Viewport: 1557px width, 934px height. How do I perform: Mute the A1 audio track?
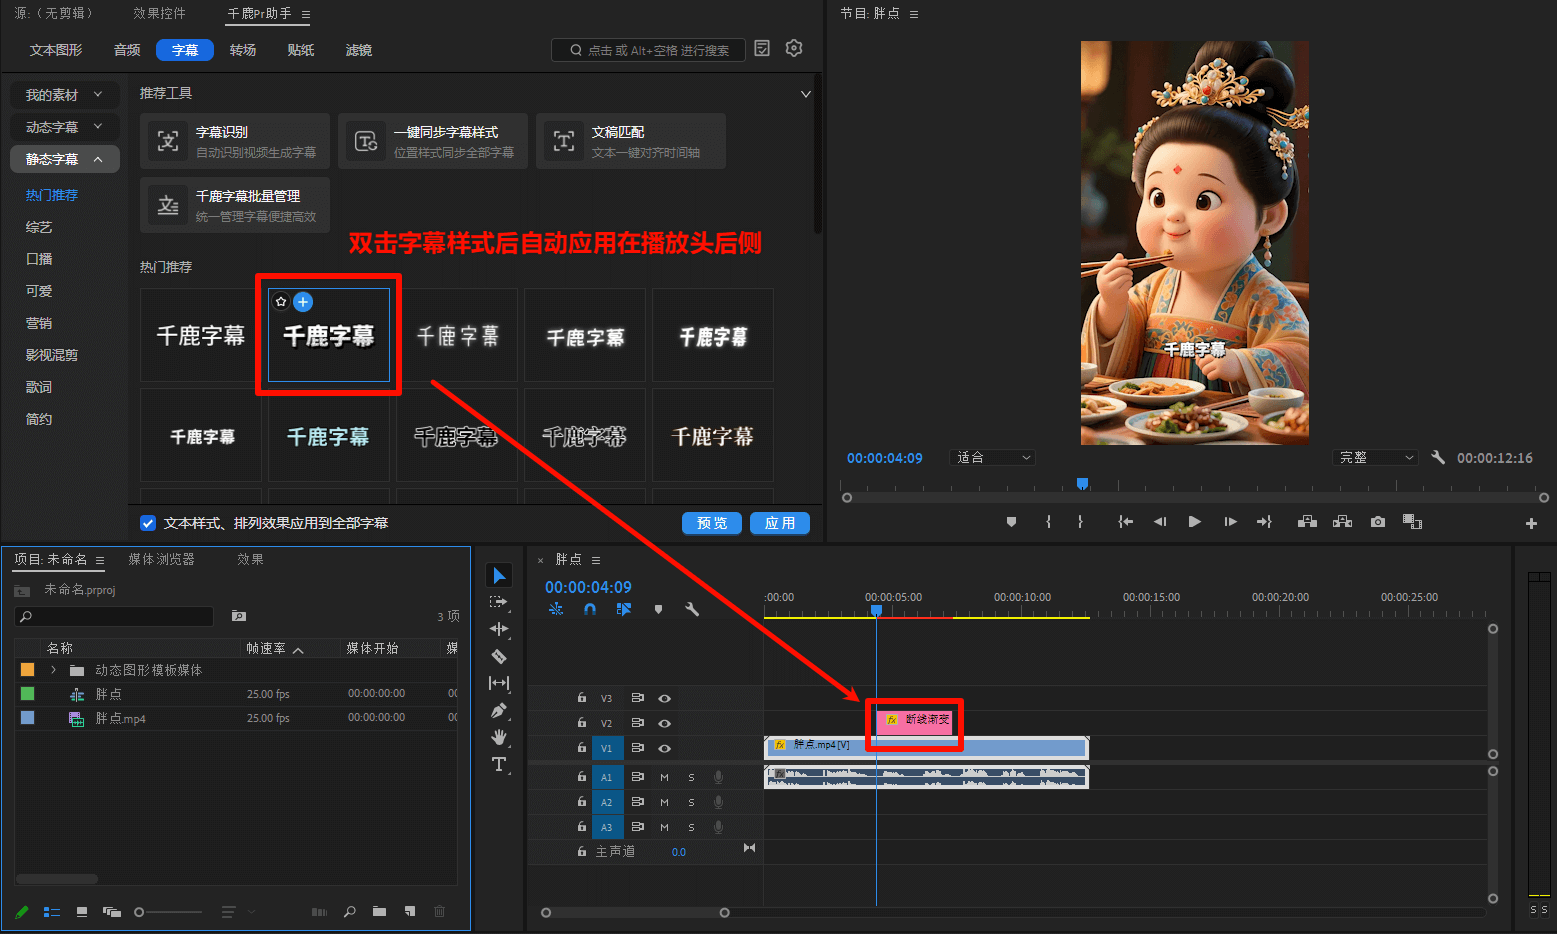[x=663, y=776]
